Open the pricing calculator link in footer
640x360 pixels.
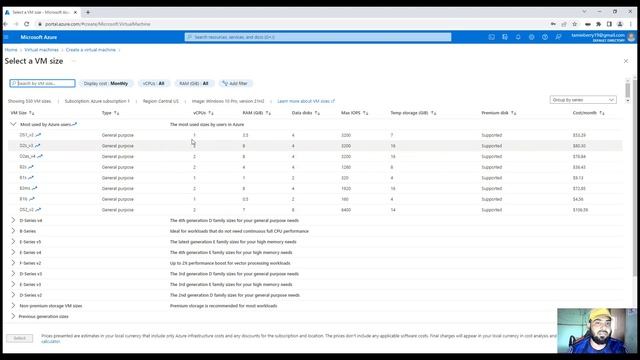pyautogui.click(x=50, y=341)
